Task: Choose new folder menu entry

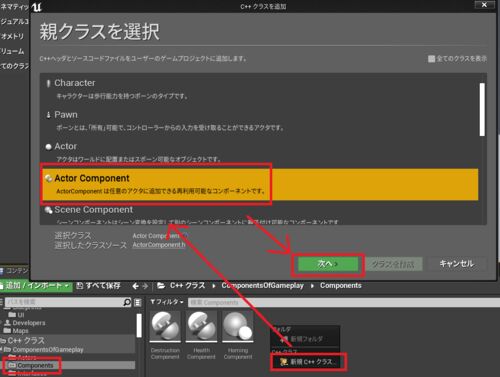Action: point(305,339)
